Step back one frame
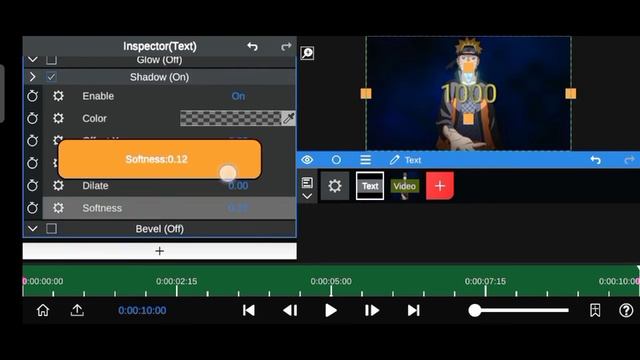The image size is (640, 360). [x=290, y=311]
